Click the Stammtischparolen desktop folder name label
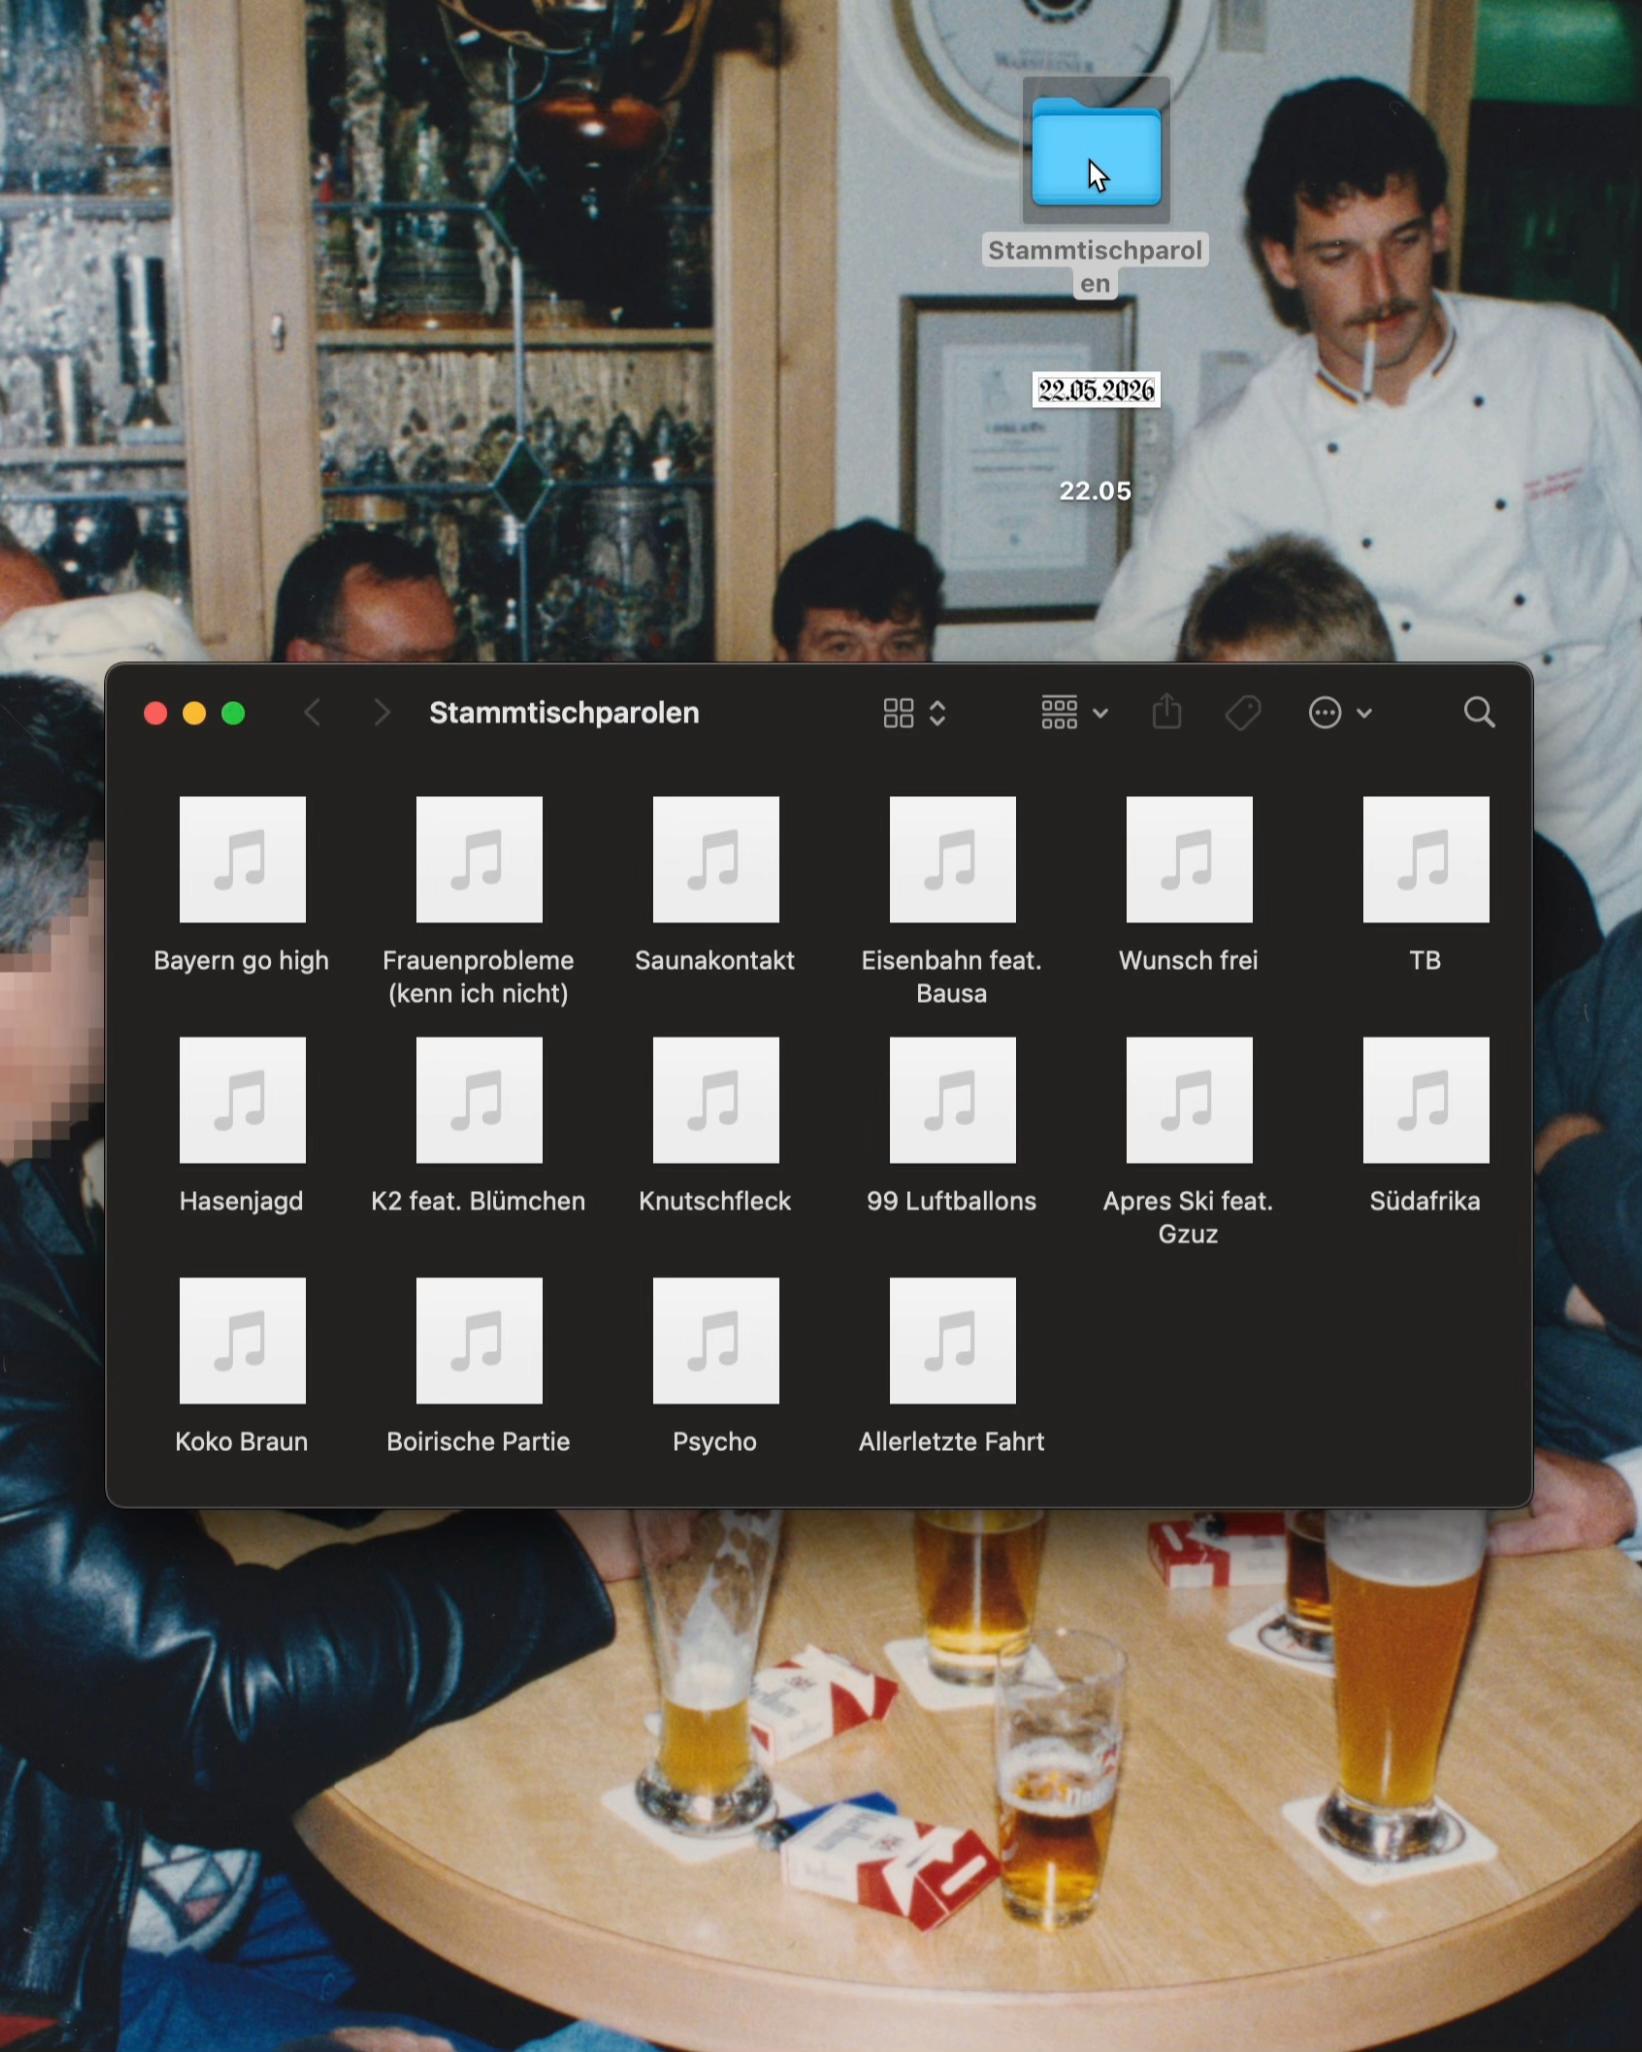This screenshot has height=2052, width=1642. (x=1096, y=266)
